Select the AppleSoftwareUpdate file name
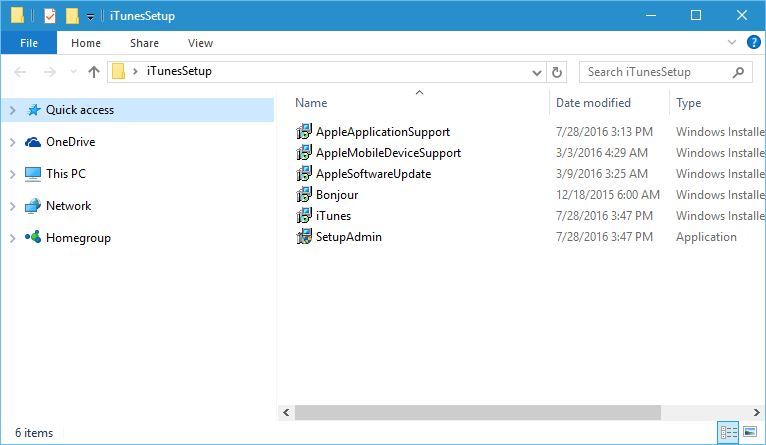766x445 pixels. 373,174
